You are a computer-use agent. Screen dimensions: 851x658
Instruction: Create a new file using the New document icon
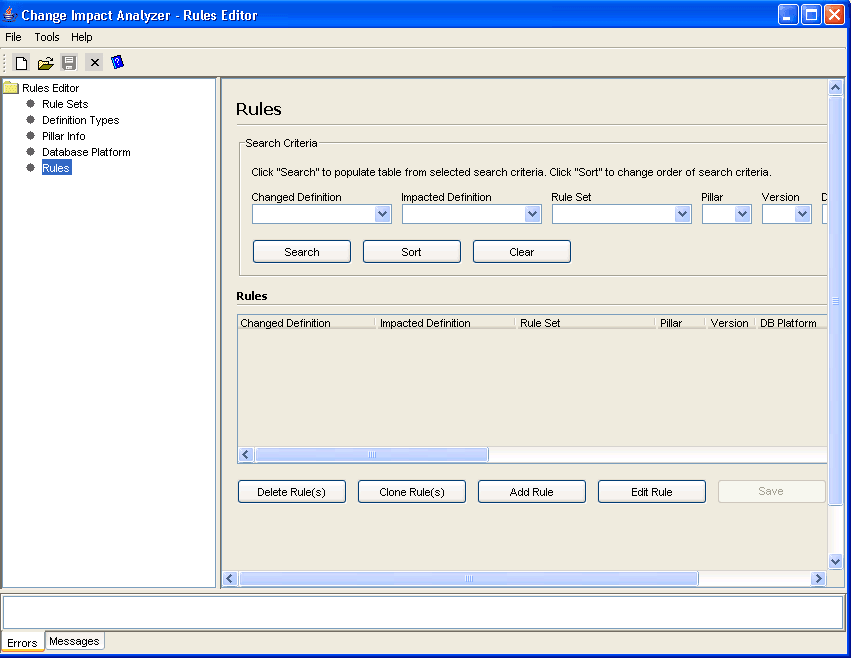[20, 62]
